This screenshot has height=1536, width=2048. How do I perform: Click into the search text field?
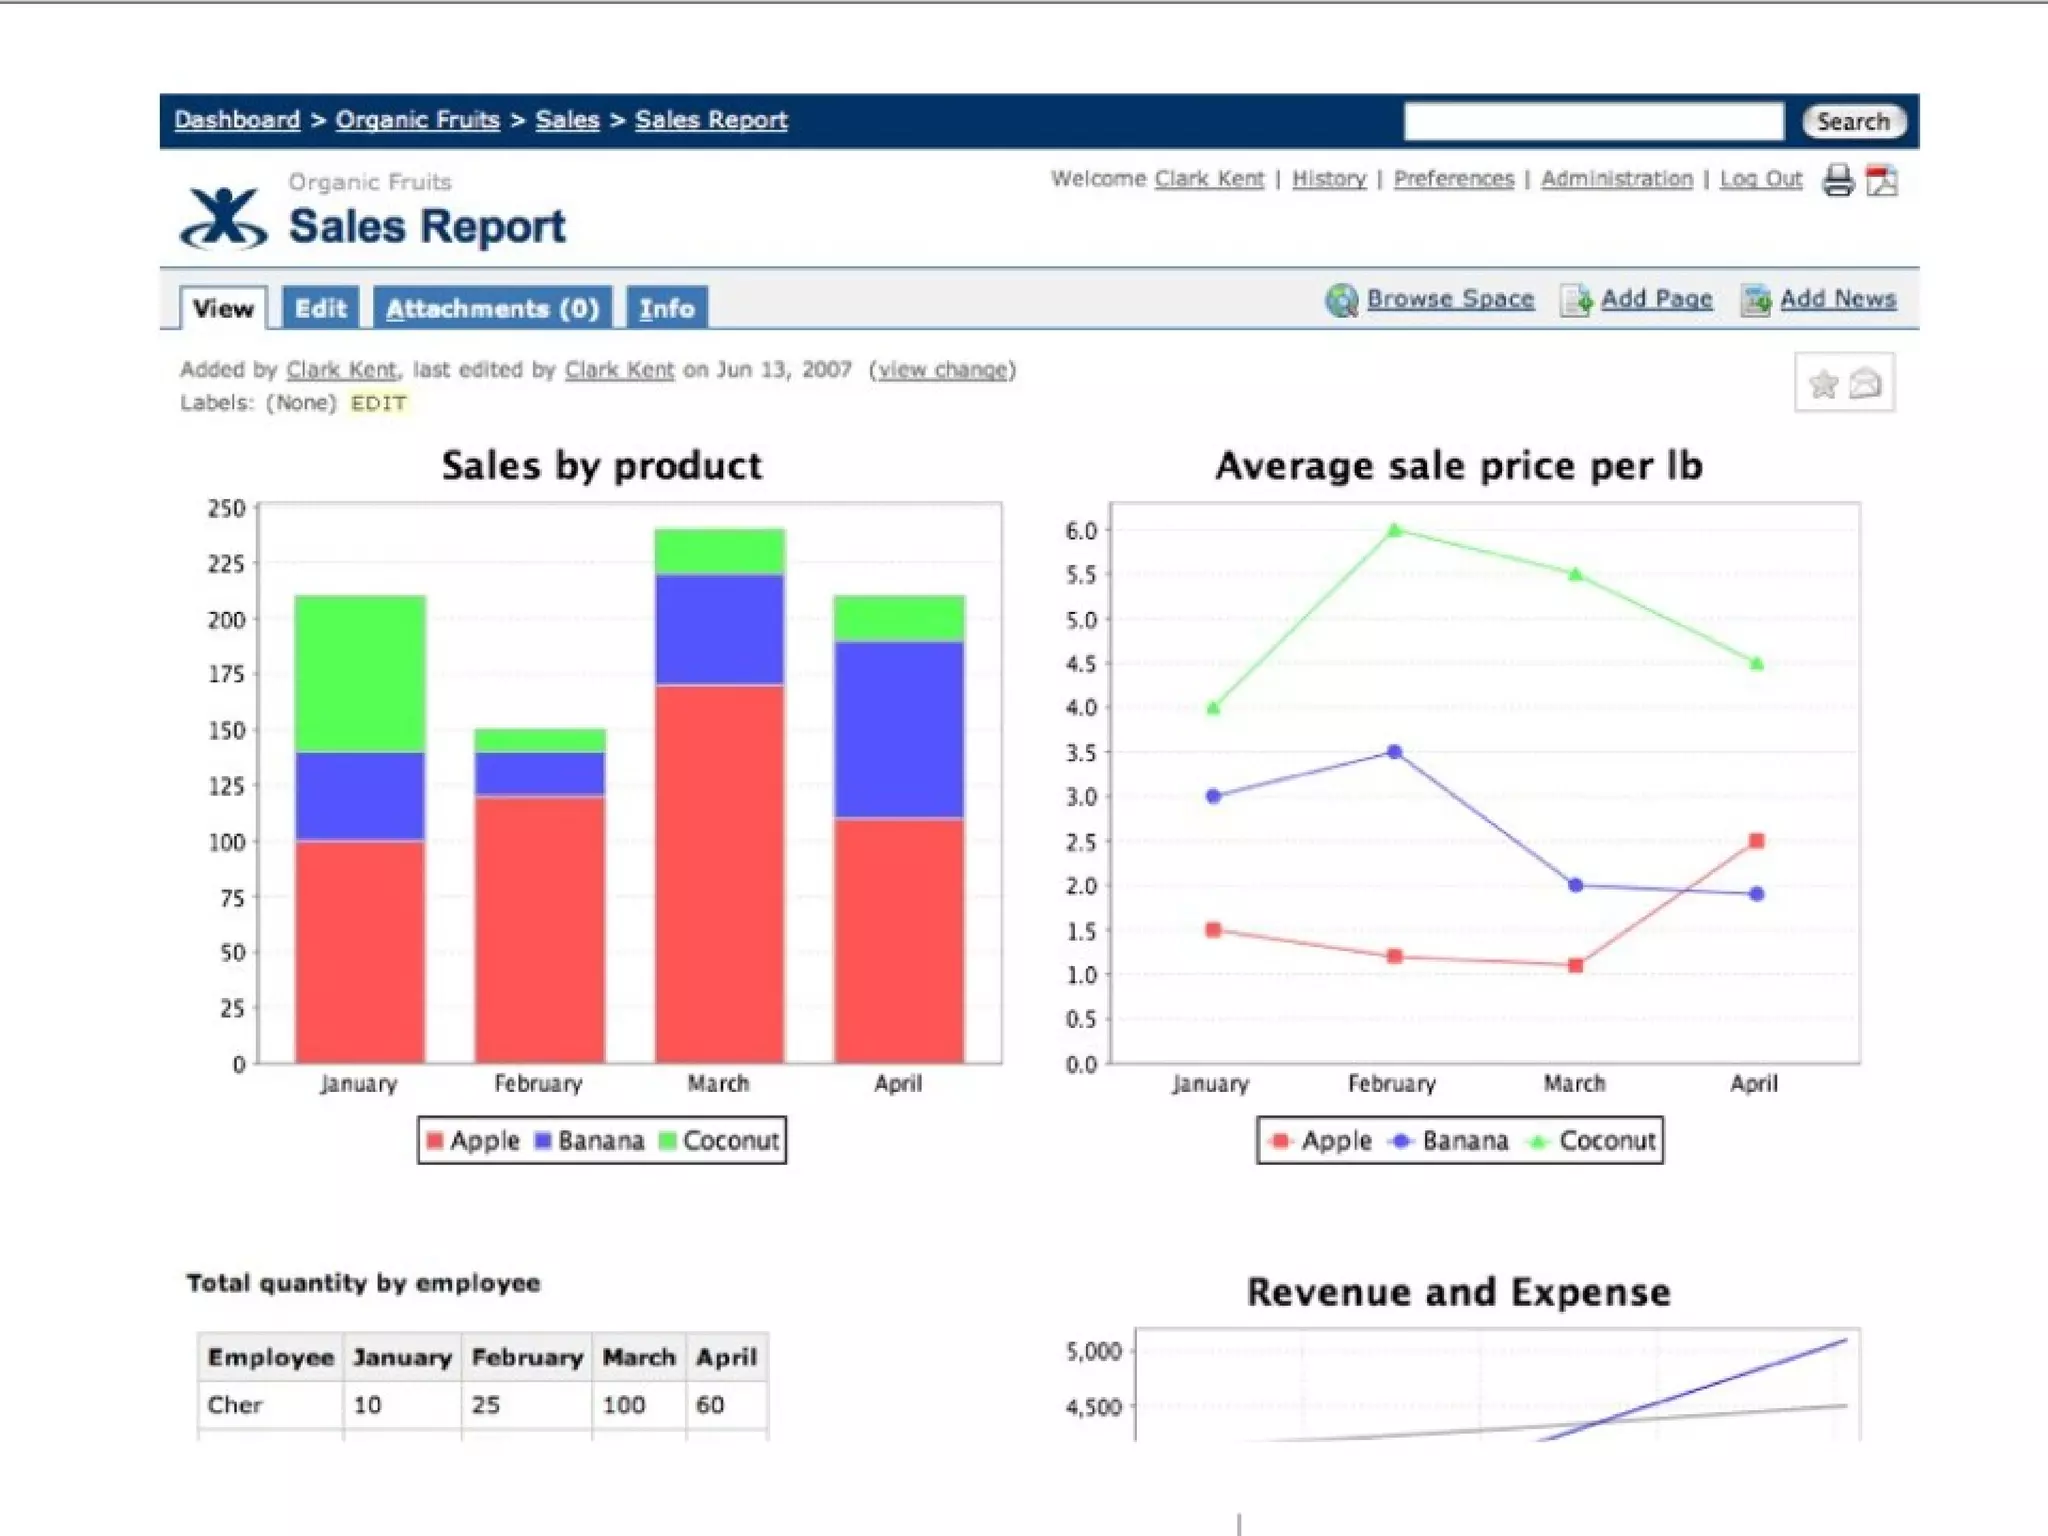click(1592, 122)
